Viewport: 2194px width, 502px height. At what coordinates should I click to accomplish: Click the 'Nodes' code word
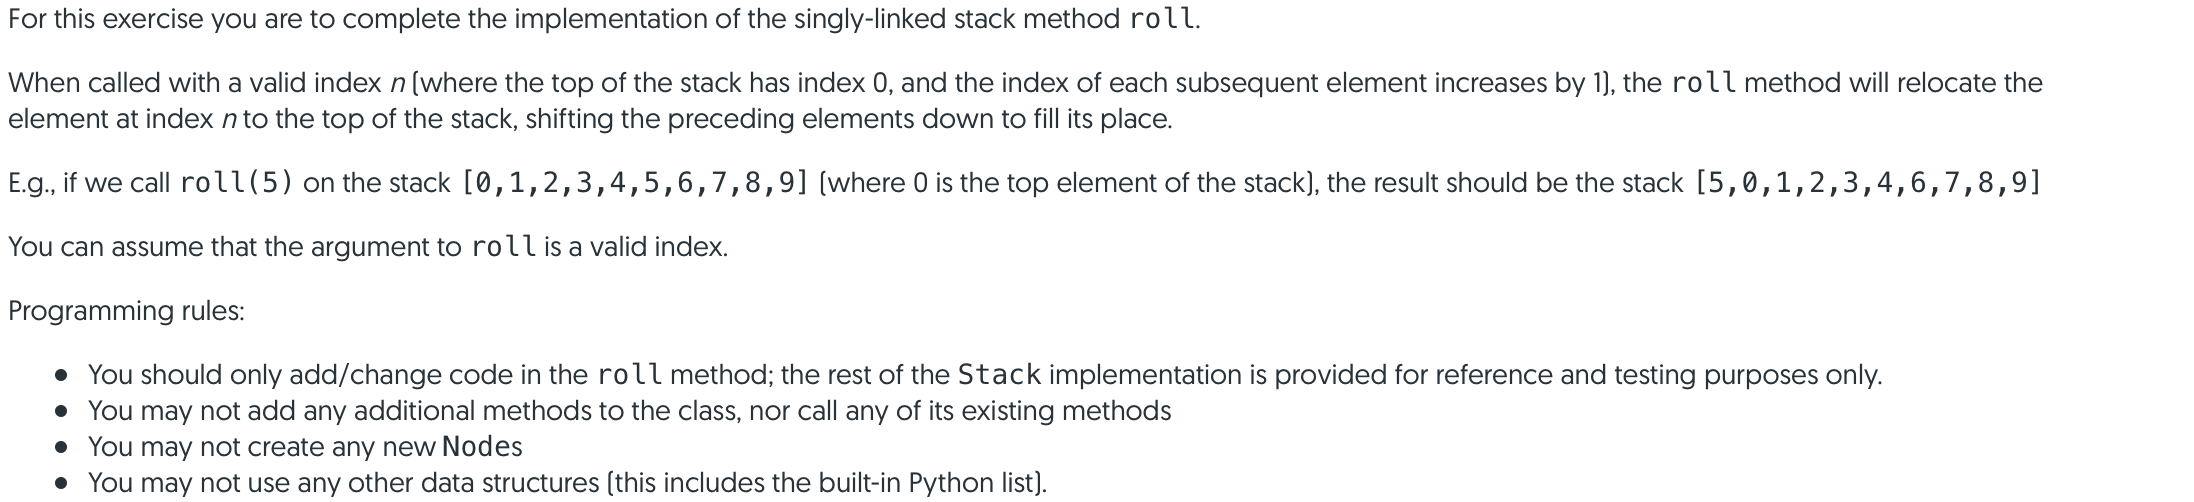tap(482, 446)
